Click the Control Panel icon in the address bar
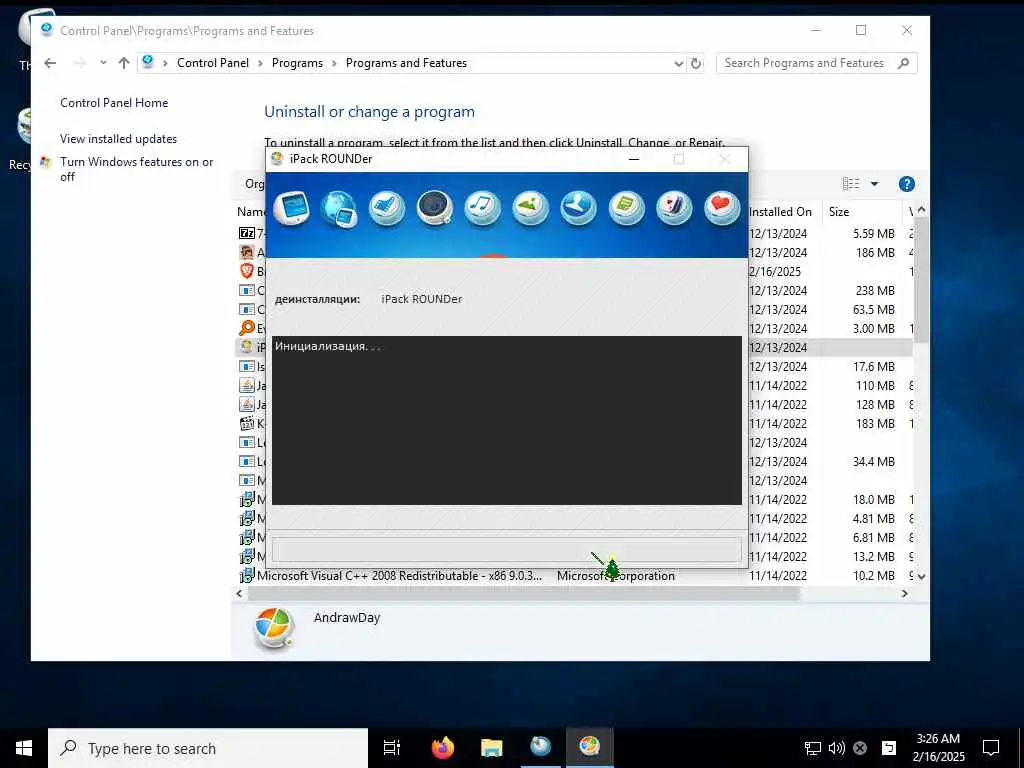Viewport: 1024px width, 768px height. tap(148, 62)
